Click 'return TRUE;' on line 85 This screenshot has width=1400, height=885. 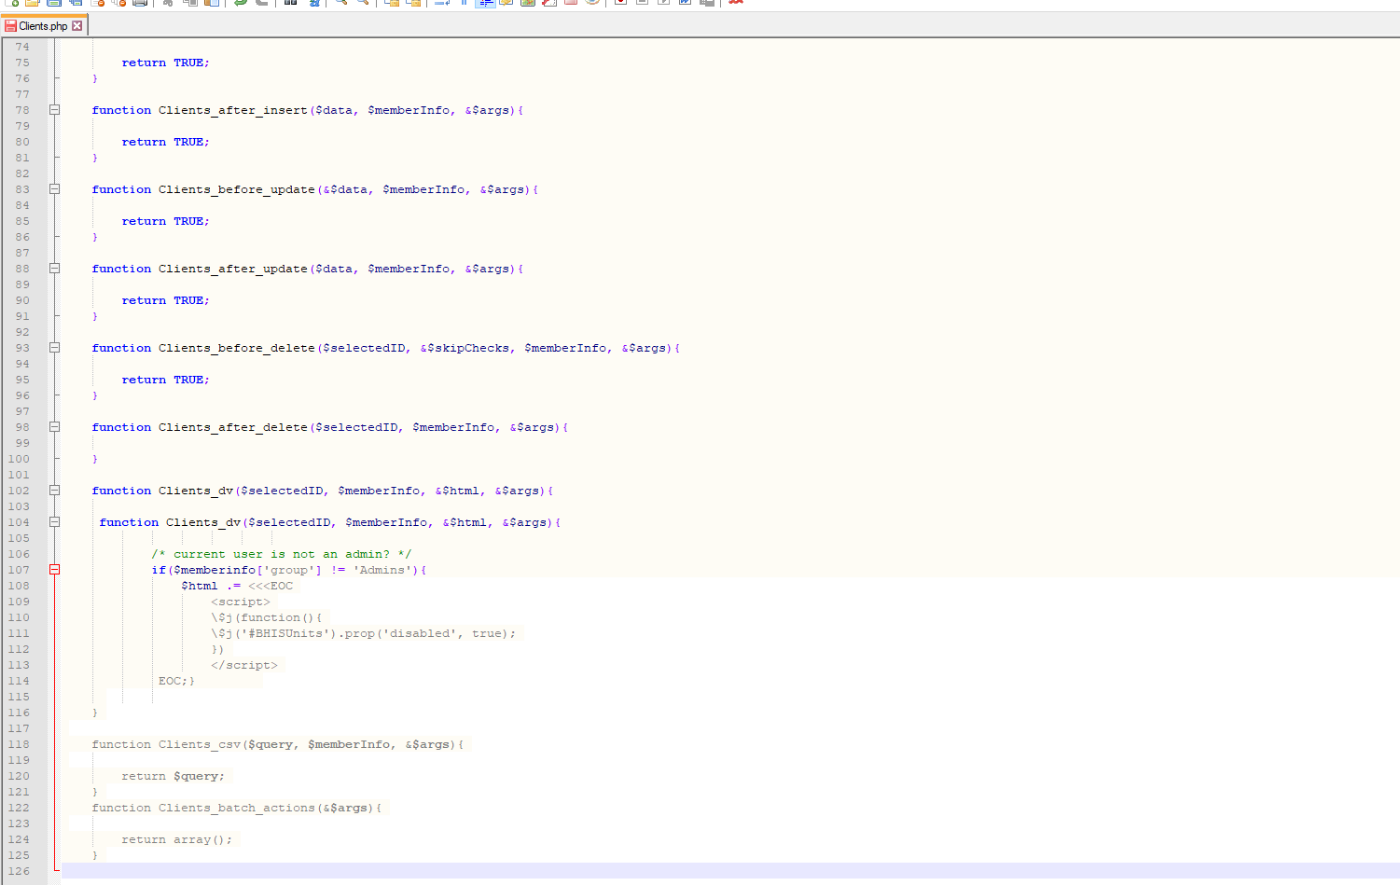[166, 221]
